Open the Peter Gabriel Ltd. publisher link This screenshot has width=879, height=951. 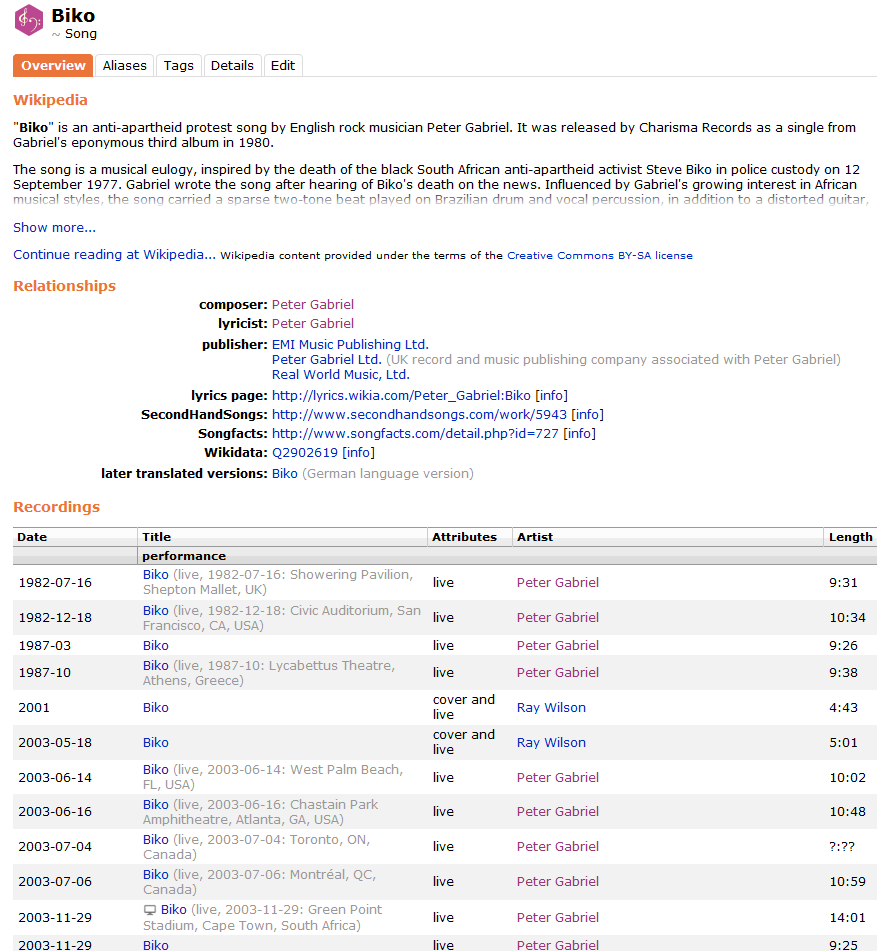point(326,360)
